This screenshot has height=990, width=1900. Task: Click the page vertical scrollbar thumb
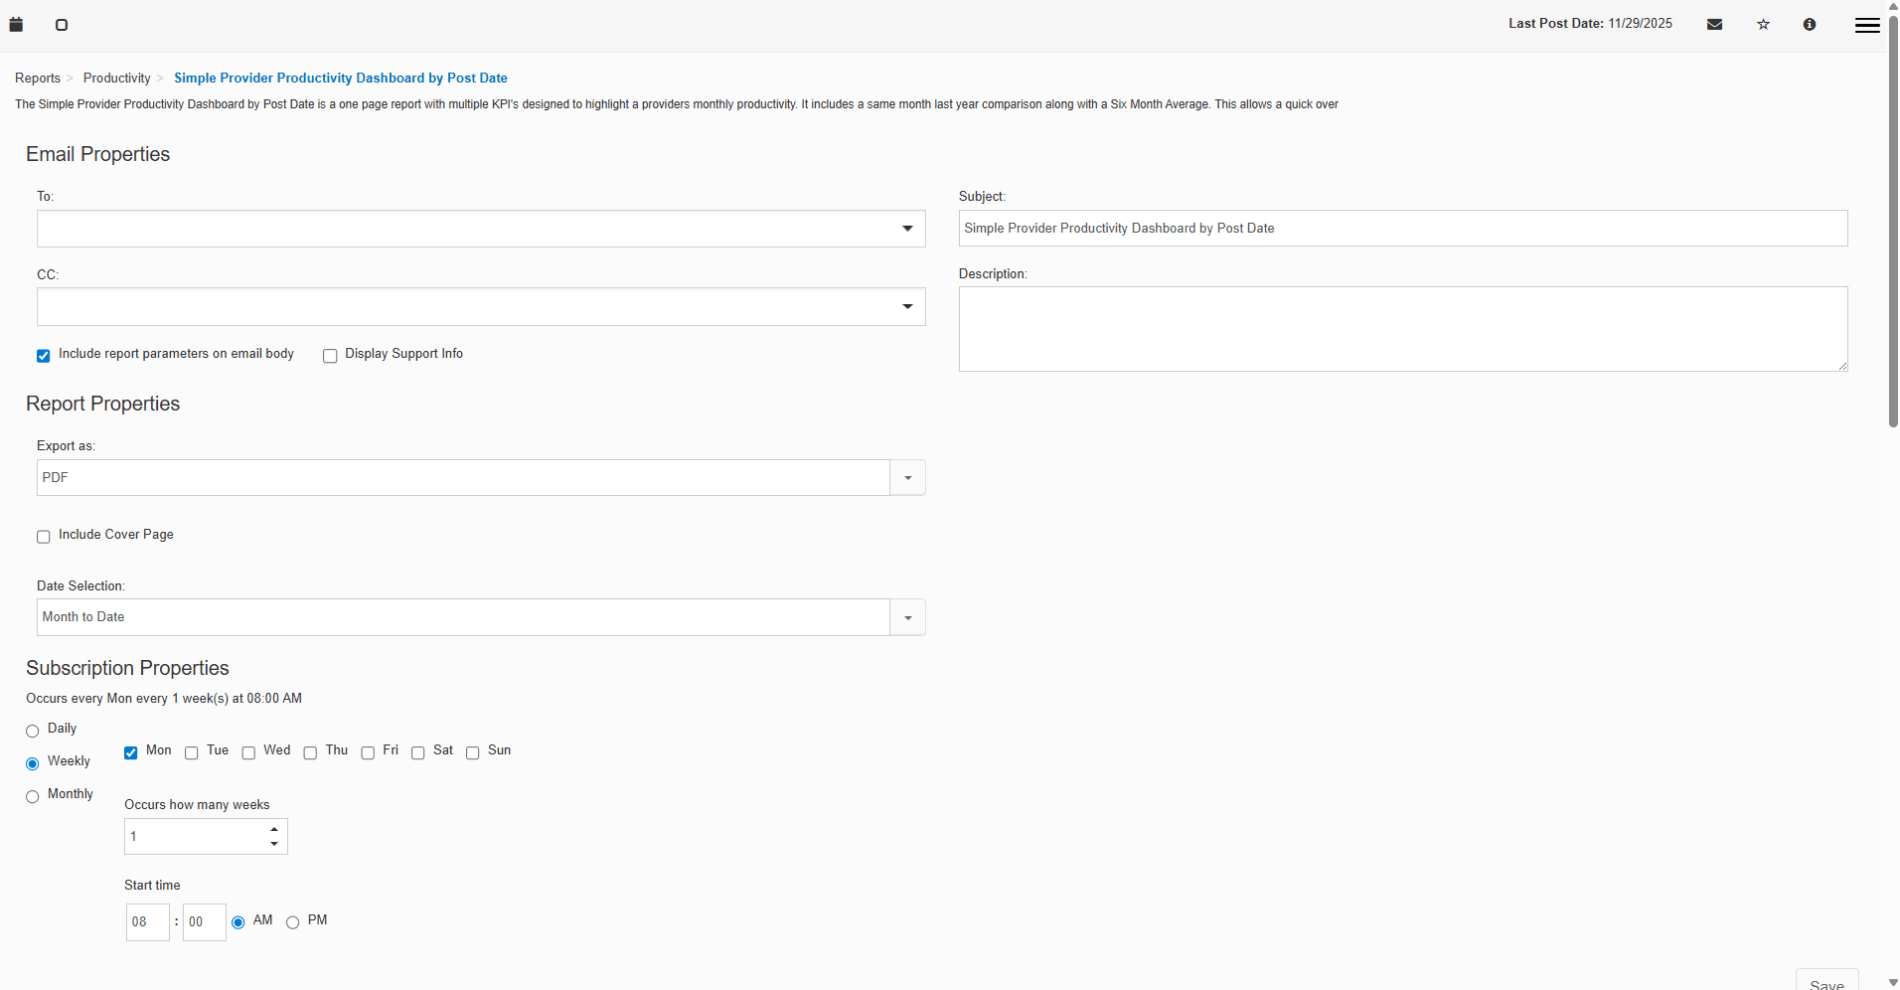click(1892, 220)
